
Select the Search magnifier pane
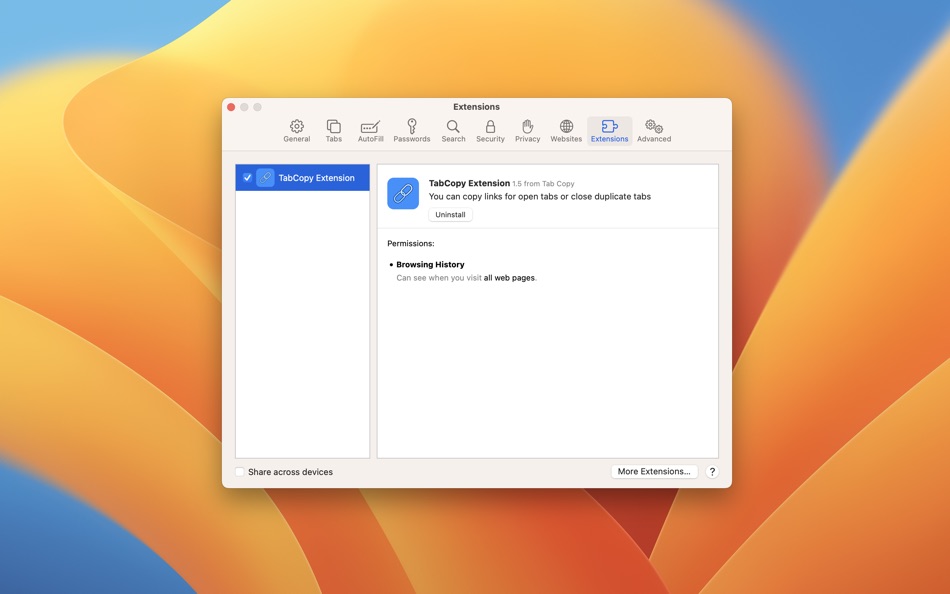(x=453, y=131)
